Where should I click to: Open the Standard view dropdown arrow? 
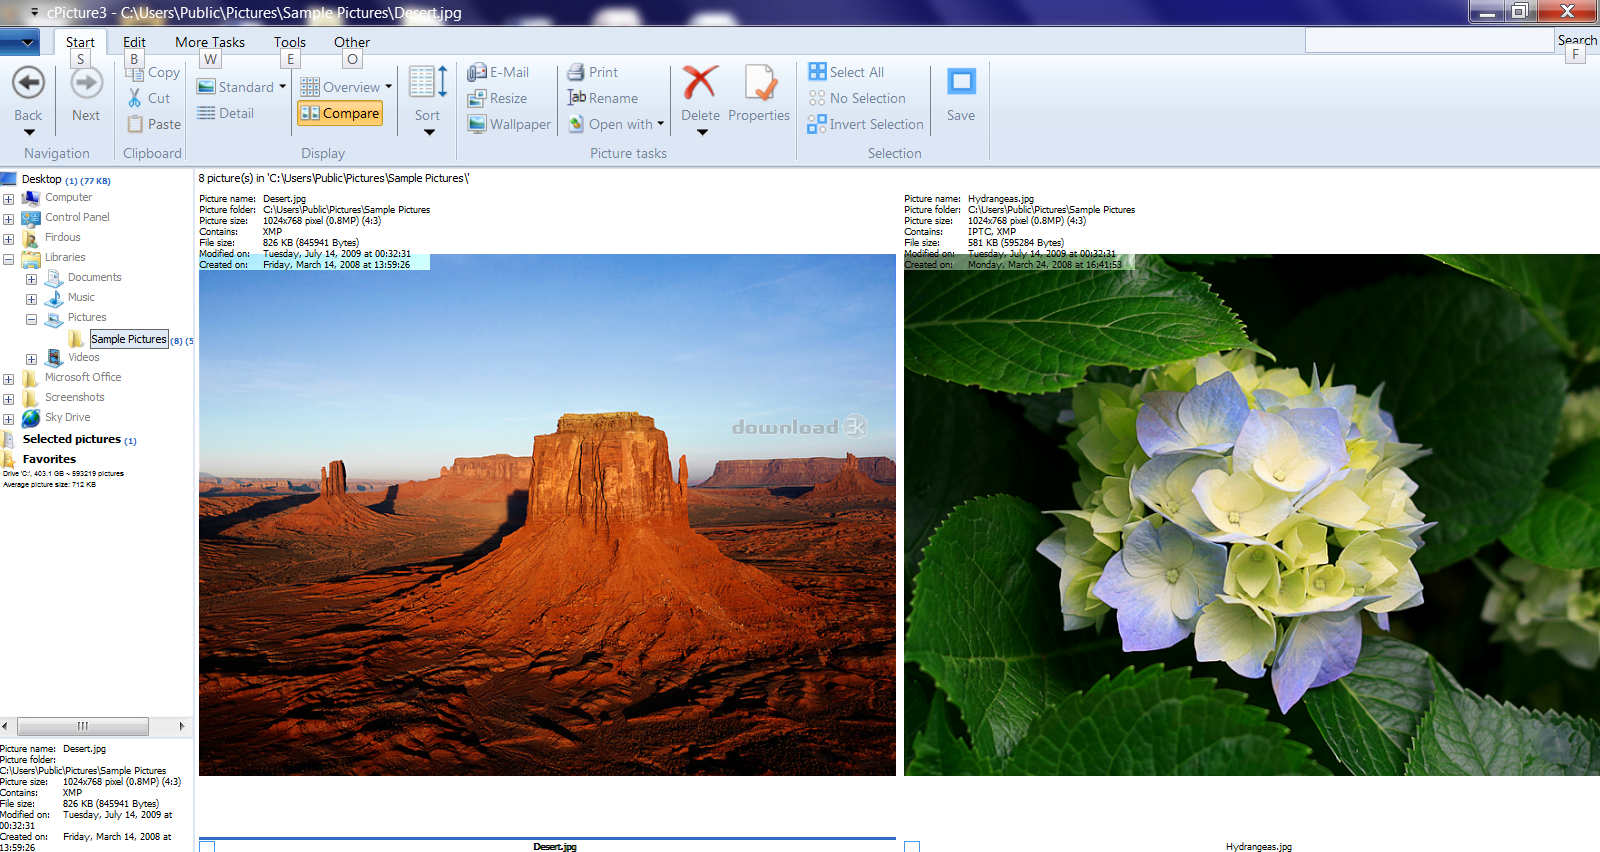pyautogui.click(x=283, y=87)
